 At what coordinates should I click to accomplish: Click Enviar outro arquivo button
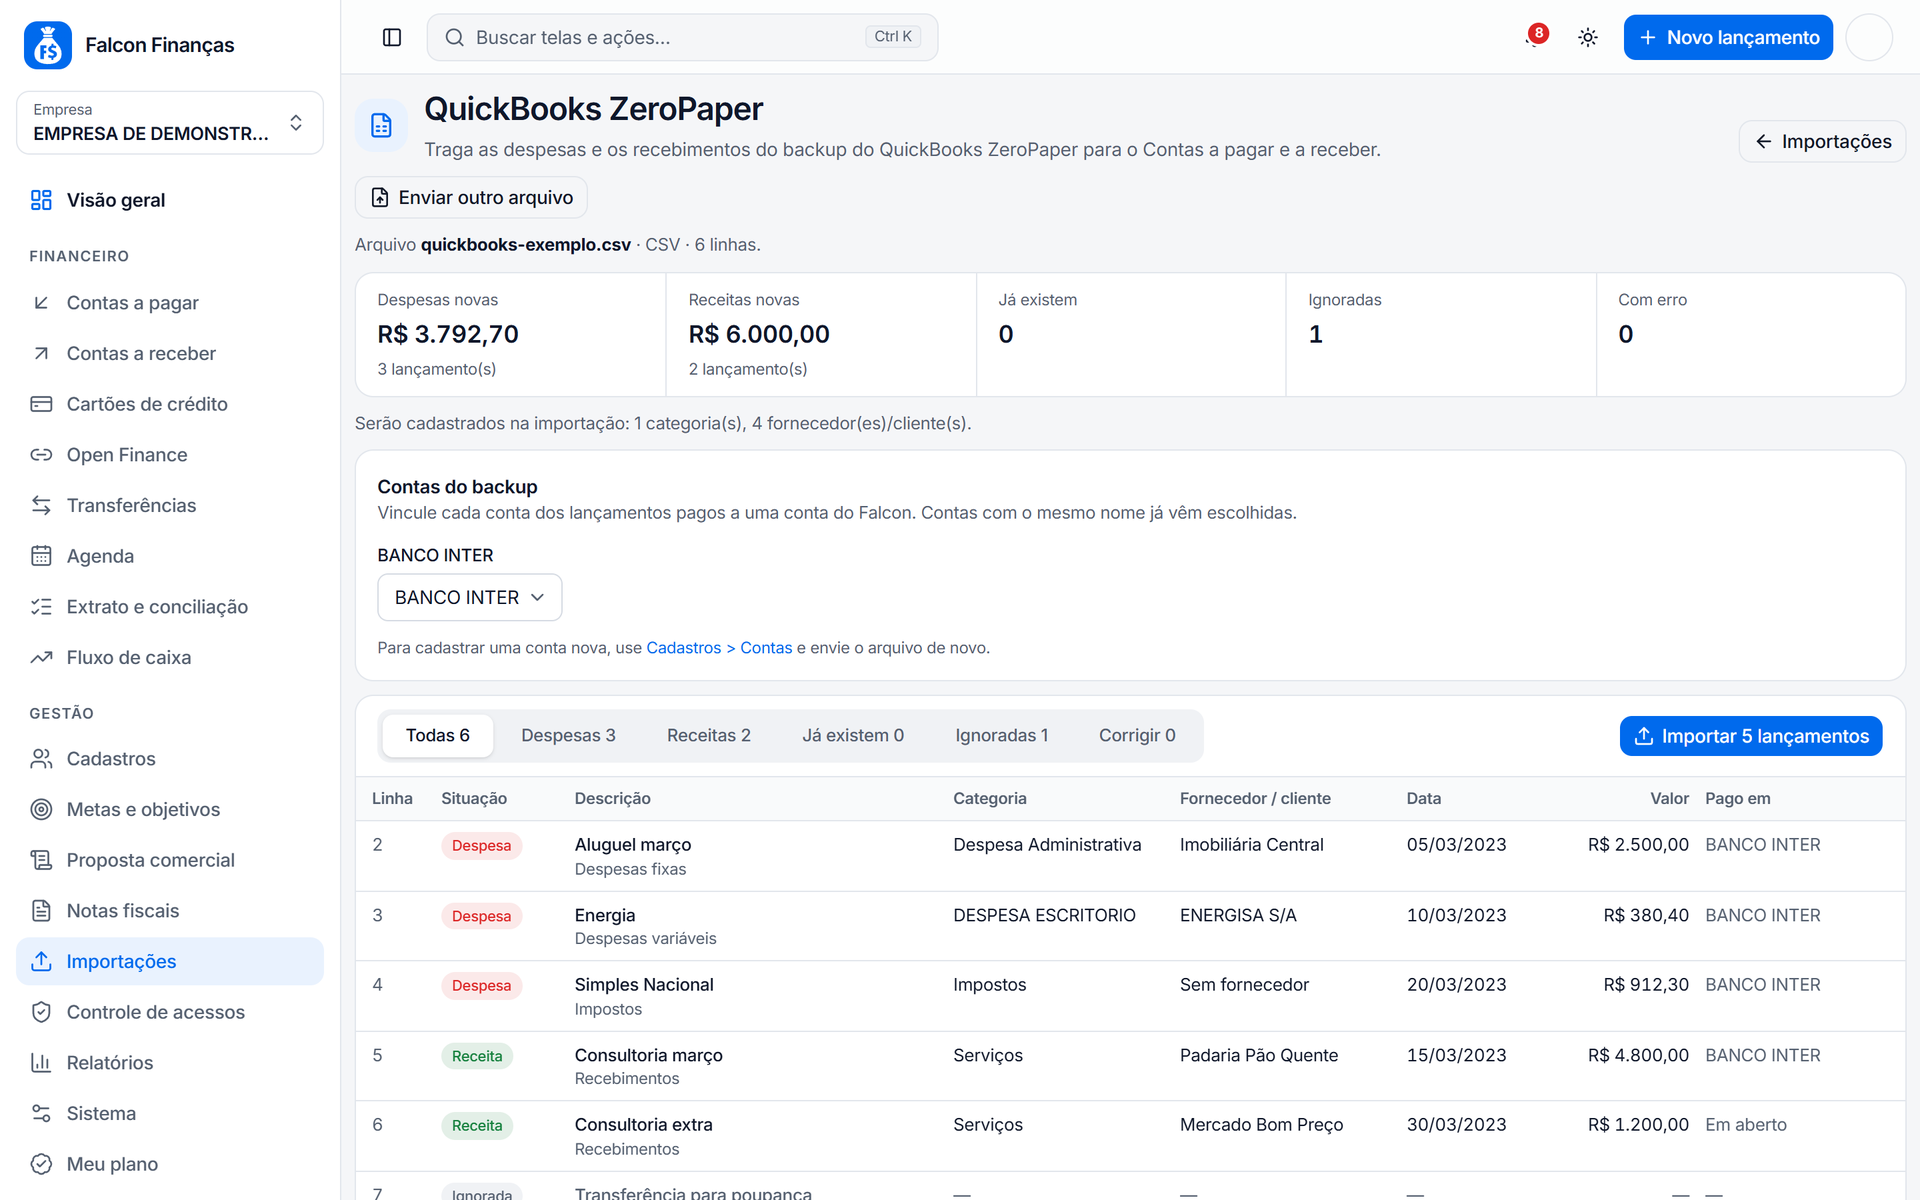point(471,198)
